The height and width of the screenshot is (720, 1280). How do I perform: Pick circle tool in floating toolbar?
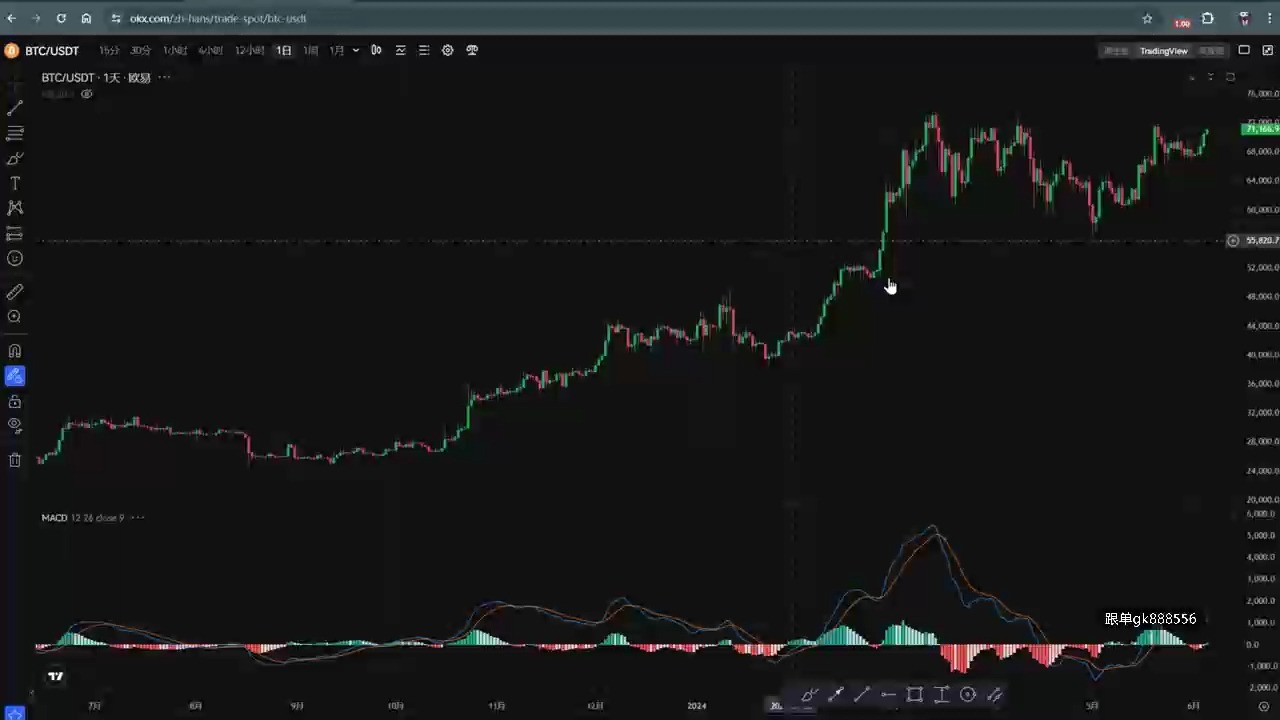coord(968,695)
